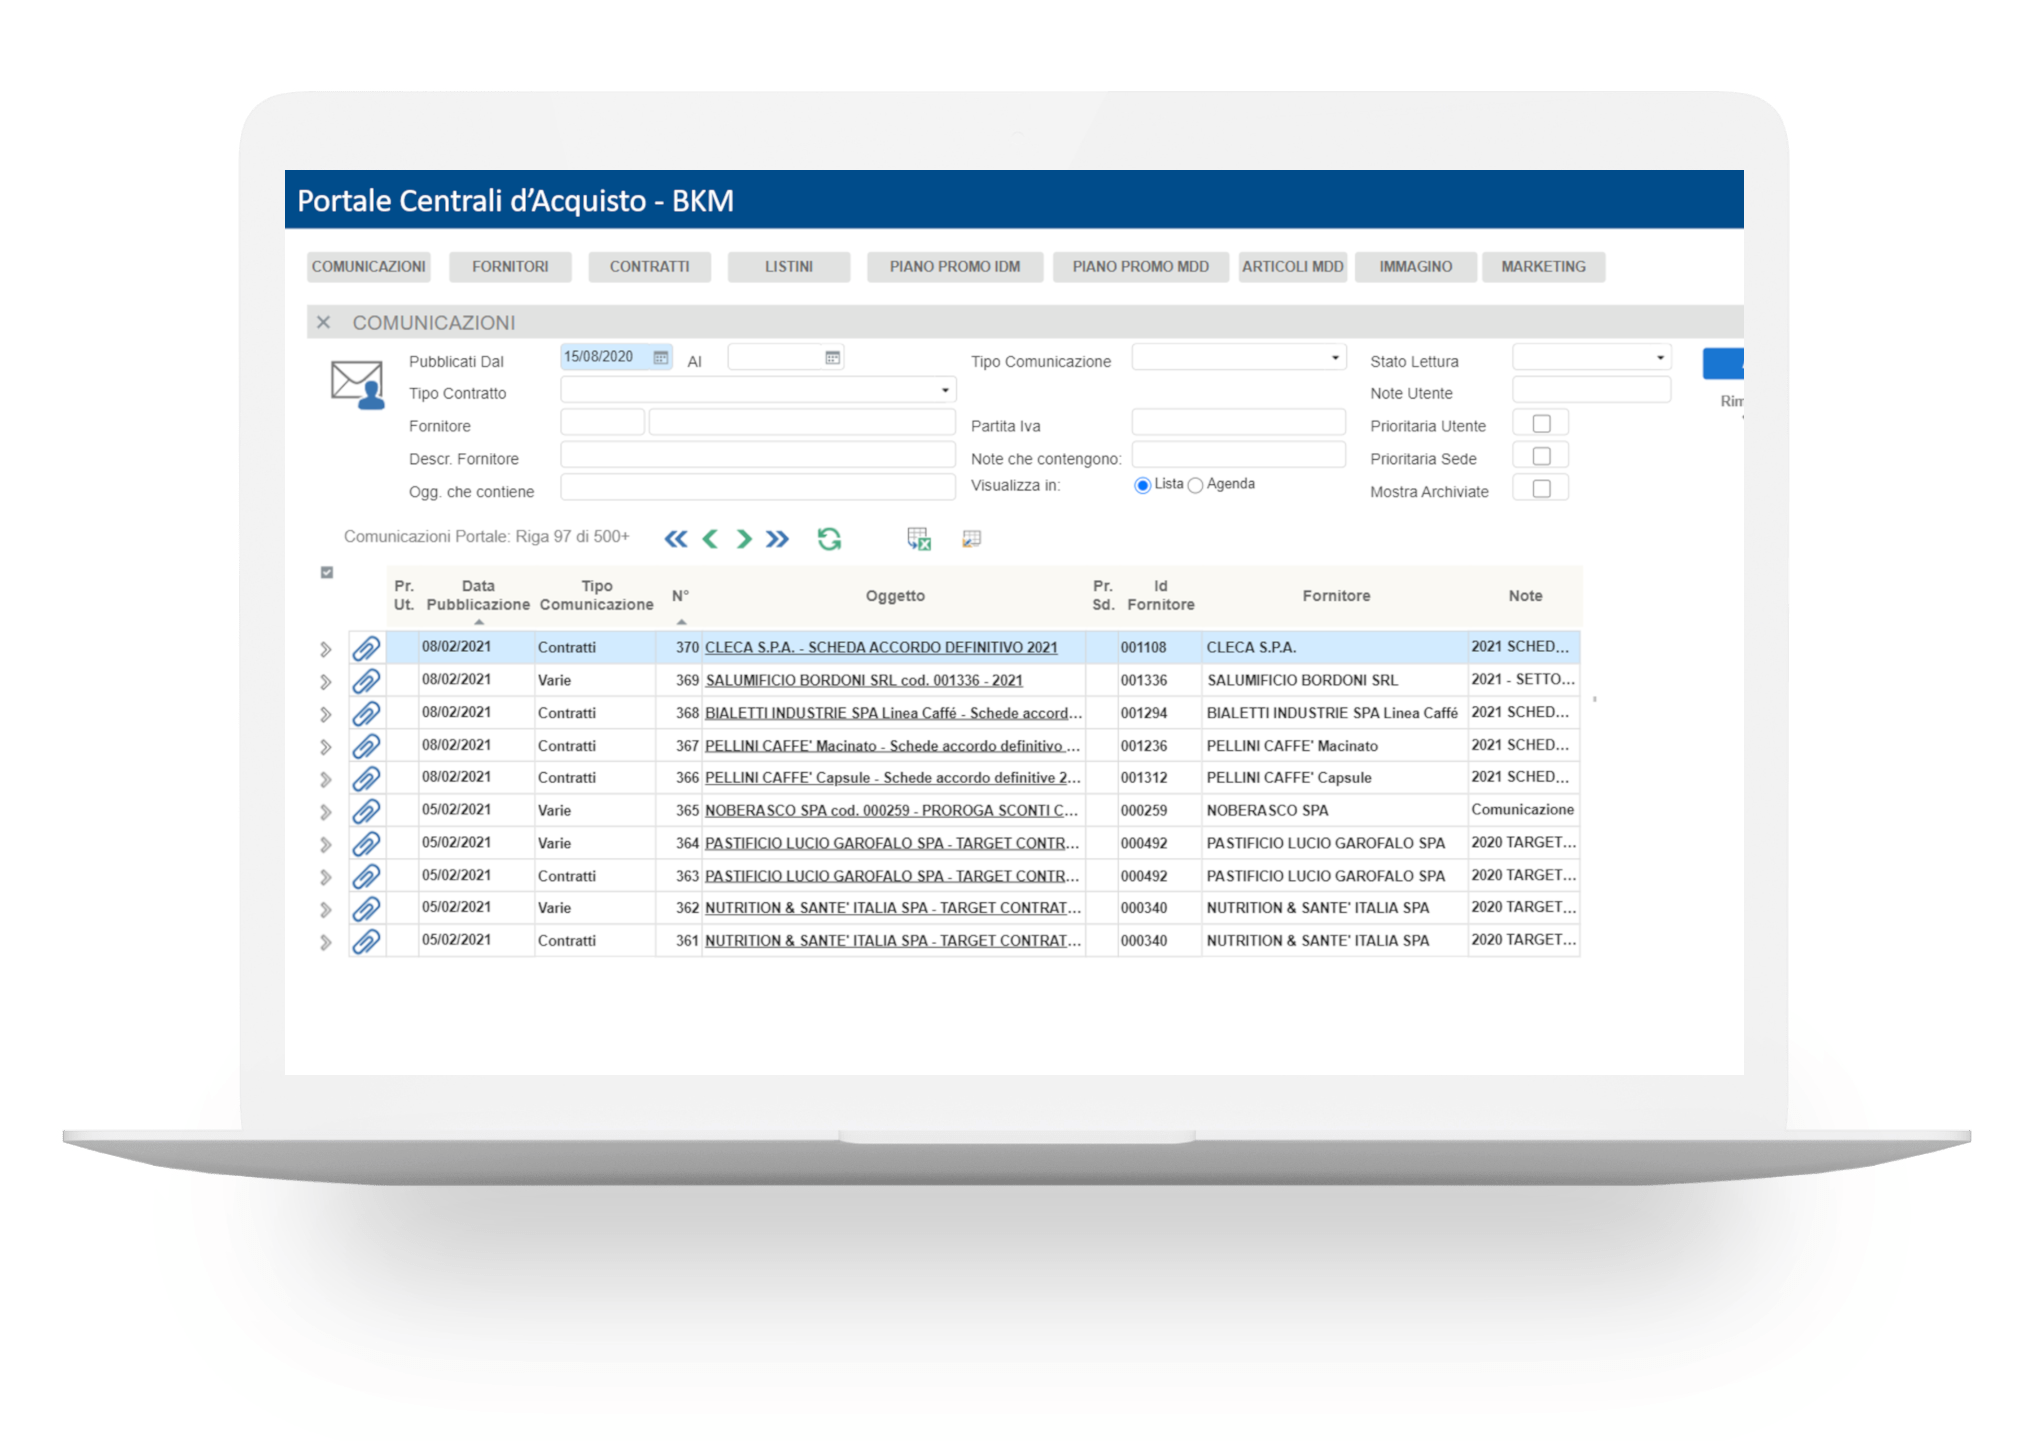Click the Descr. Fornitore input field

[757, 456]
